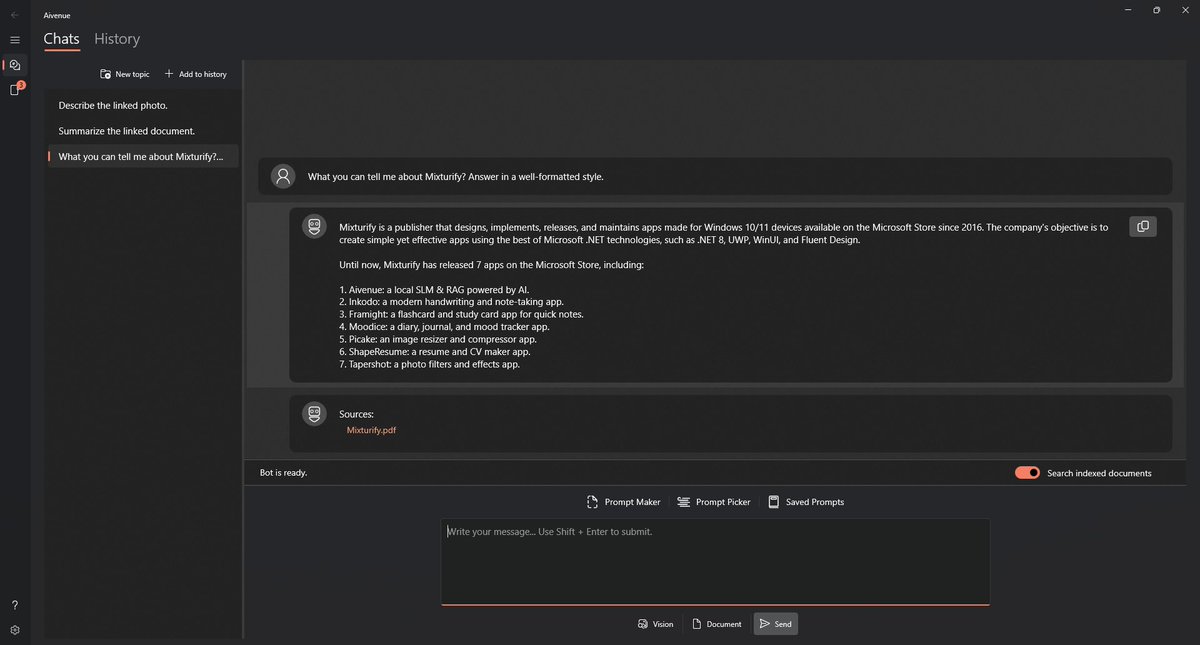Select chat 'Describe the linked photo.'
The width and height of the screenshot is (1200, 645).
pyautogui.click(x=143, y=105)
